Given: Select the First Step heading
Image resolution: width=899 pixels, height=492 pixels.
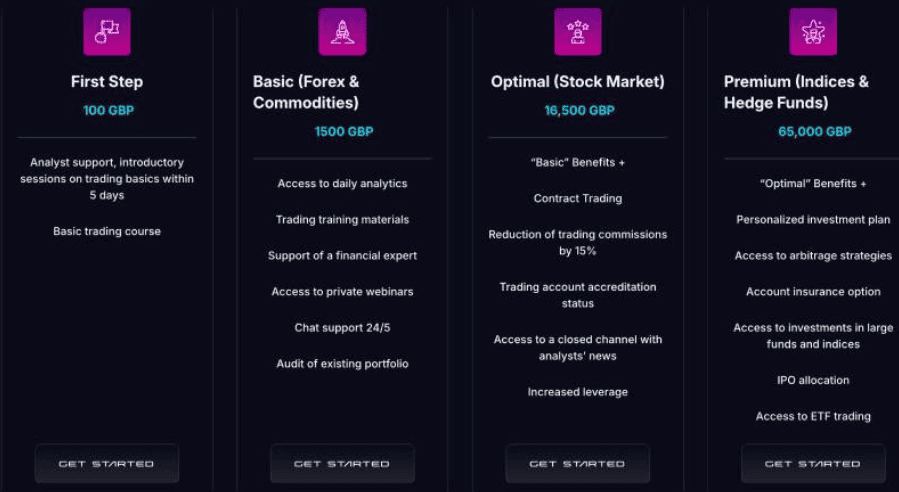Looking at the screenshot, I should [x=107, y=82].
